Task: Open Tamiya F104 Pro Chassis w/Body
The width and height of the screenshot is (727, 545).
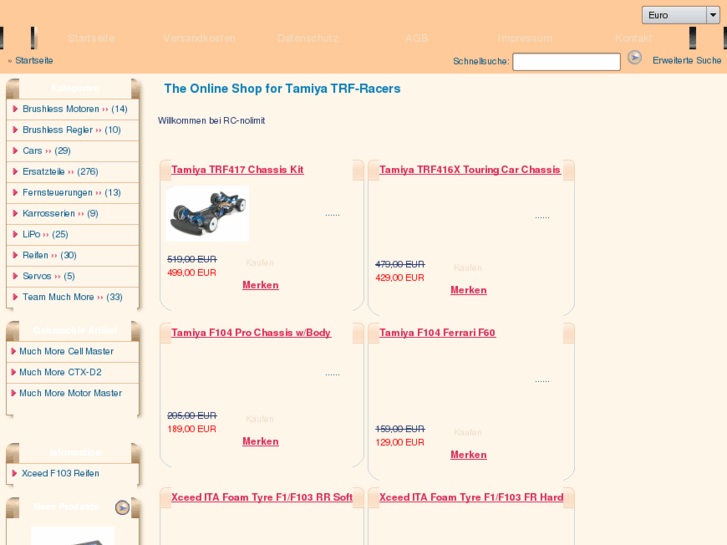Action: (x=251, y=333)
